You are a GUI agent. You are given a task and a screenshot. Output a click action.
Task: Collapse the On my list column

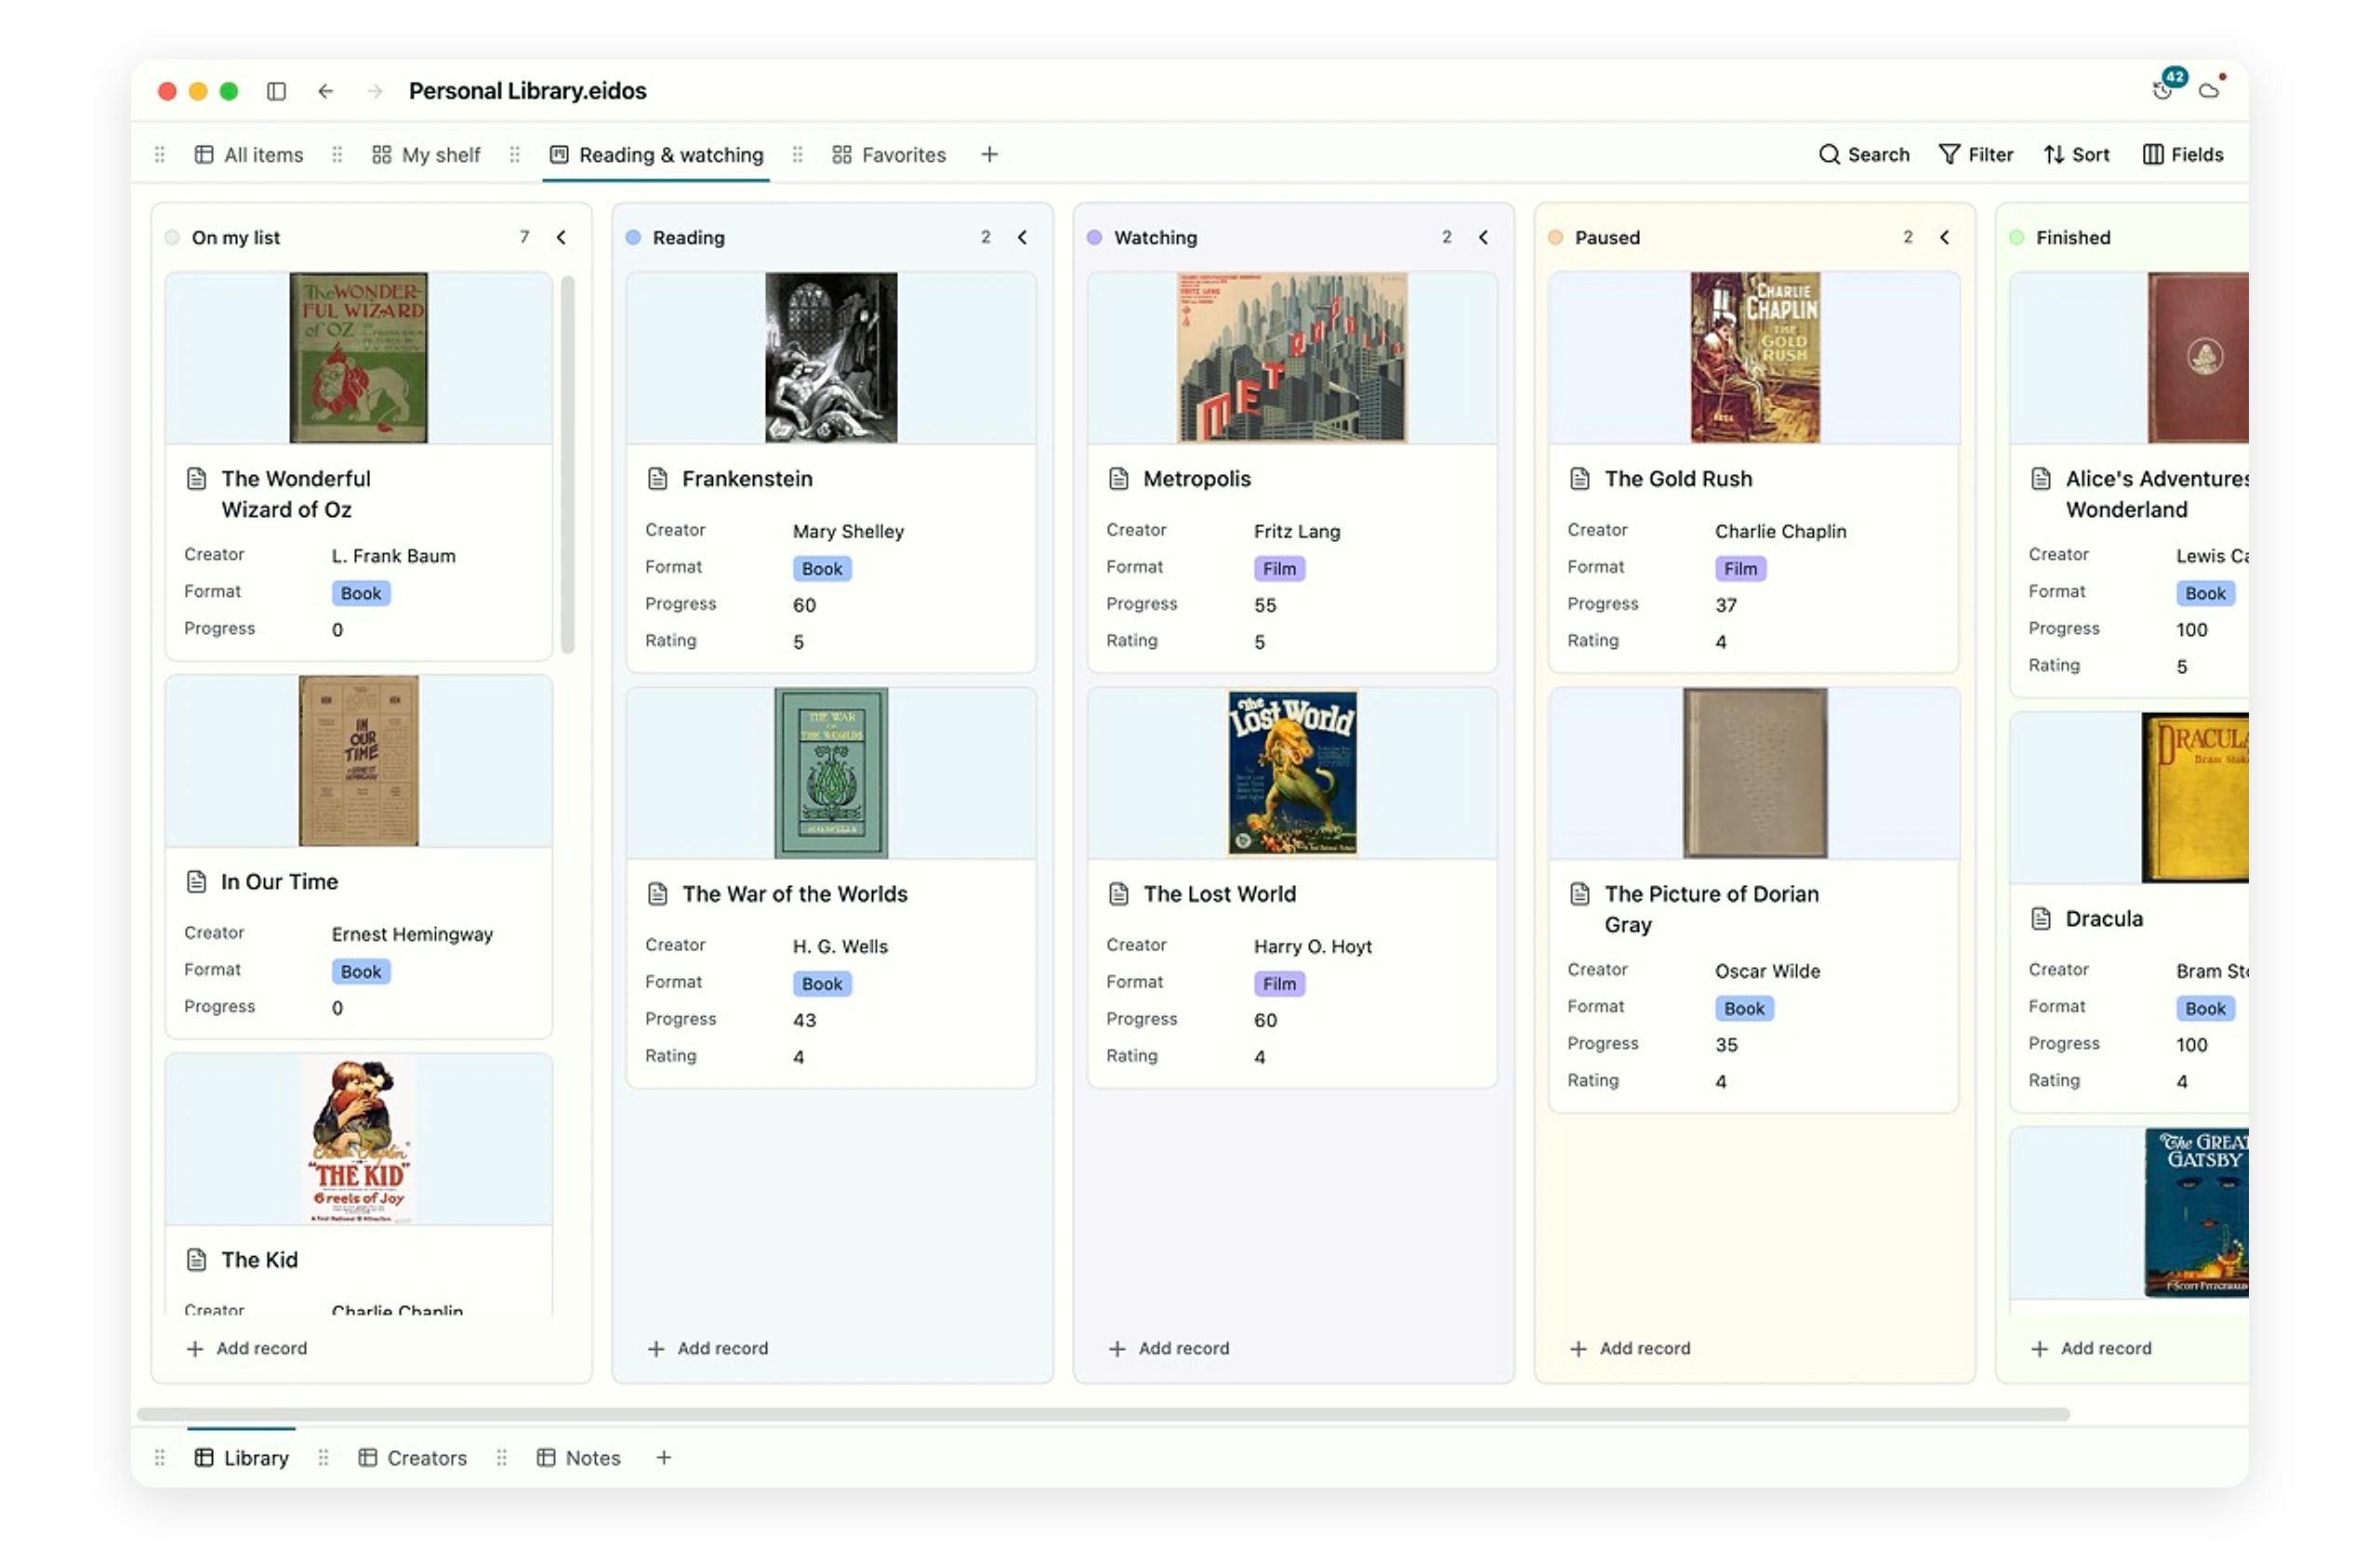[x=561, y=237]
